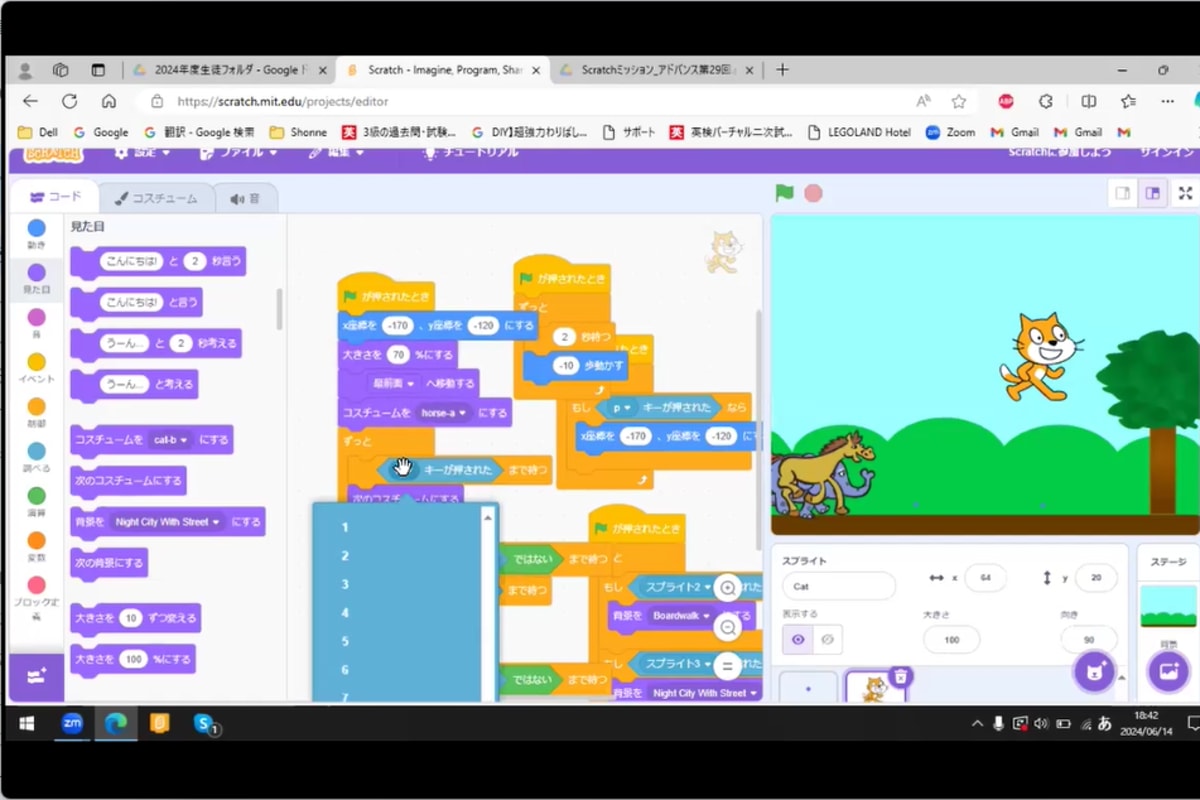Image resolution: width=1200 pixels, height=800 pixels.
Task: Select the orange イベント category circle
Action: [x=36, y=362]
